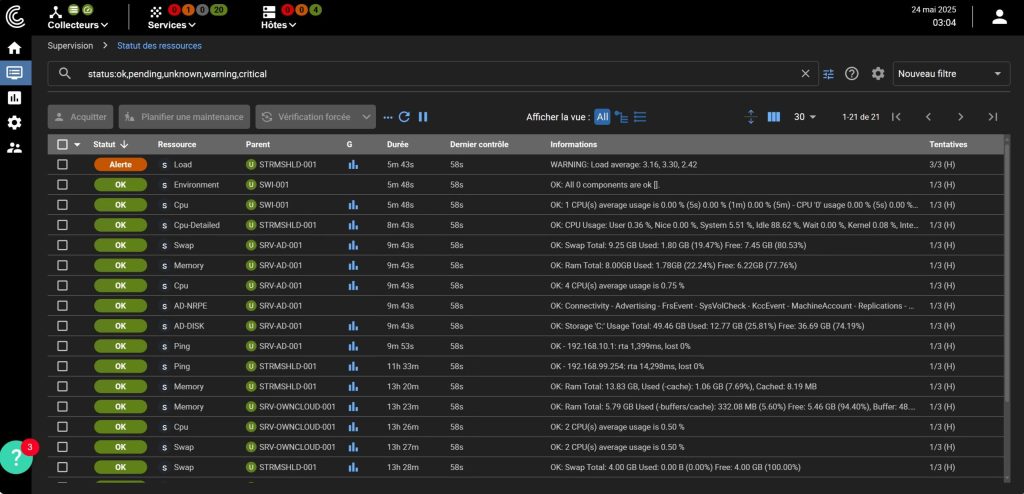Check the select-all header checkbox
This screenshot has width=1024, height=494.
click(62, 144)
